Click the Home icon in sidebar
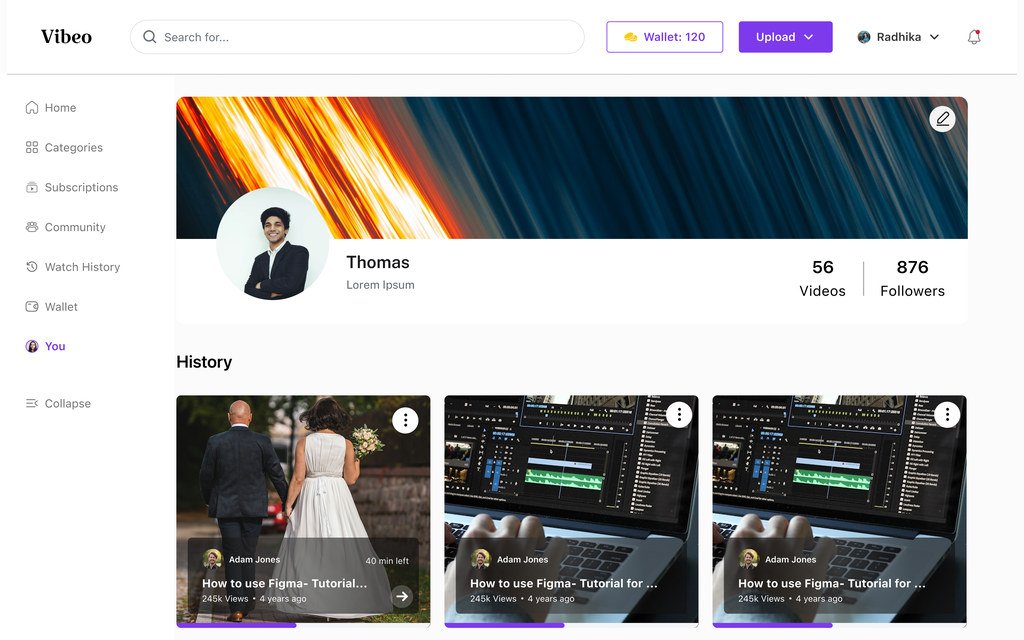The width and height of the screenshot is (1024, 640). 31,107
